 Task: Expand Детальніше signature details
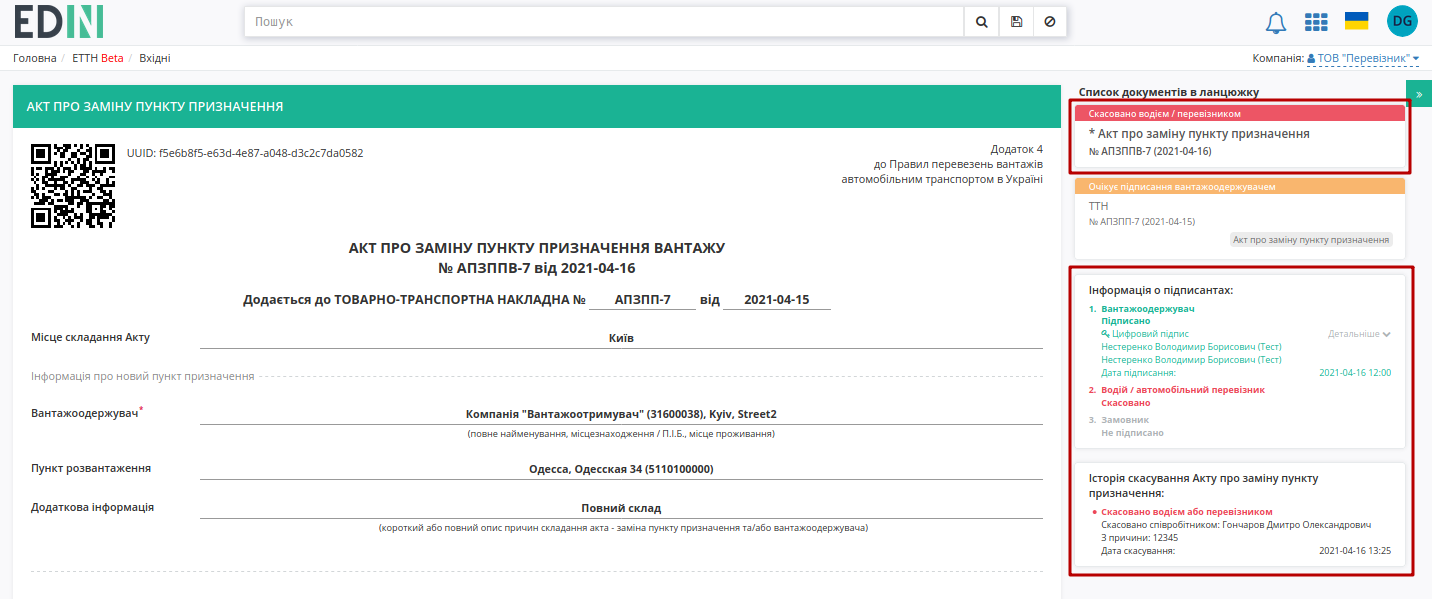tap(1359, 334)
